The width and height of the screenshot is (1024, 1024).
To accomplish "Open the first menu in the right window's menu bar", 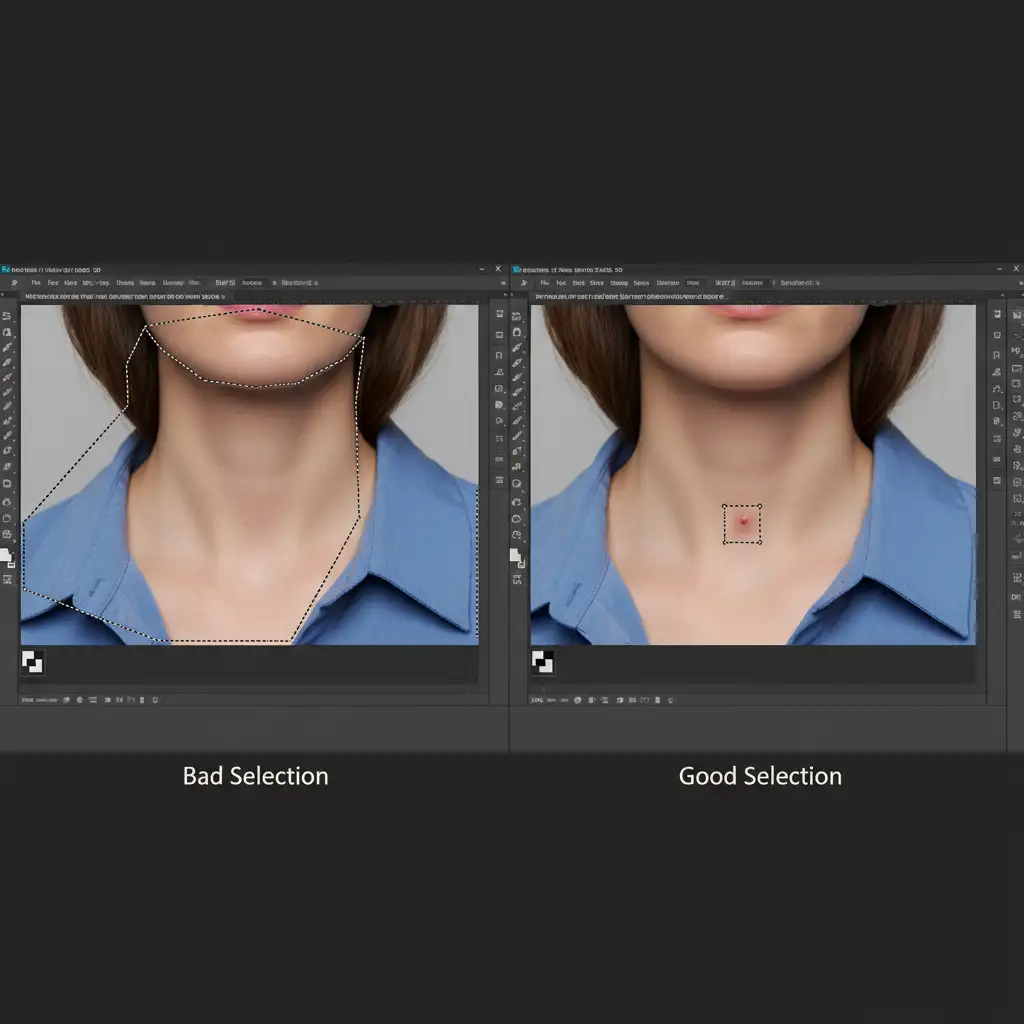I will pyautogui.click(x=546, y=283).
